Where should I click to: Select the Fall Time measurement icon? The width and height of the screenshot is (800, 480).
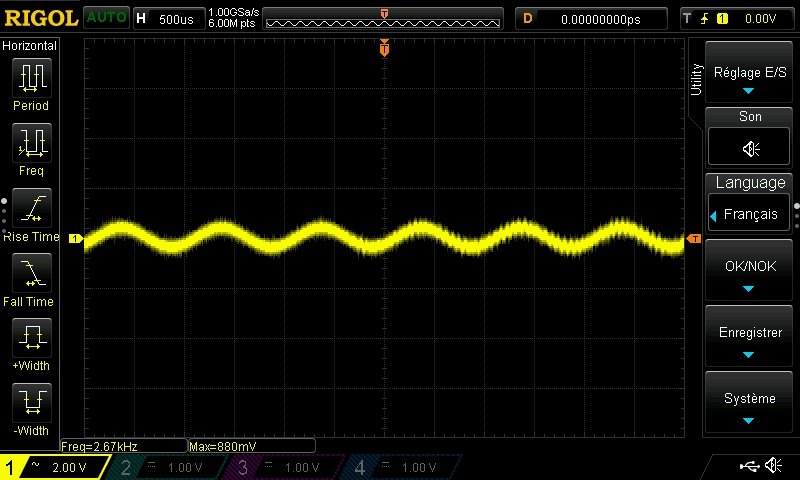32,272
